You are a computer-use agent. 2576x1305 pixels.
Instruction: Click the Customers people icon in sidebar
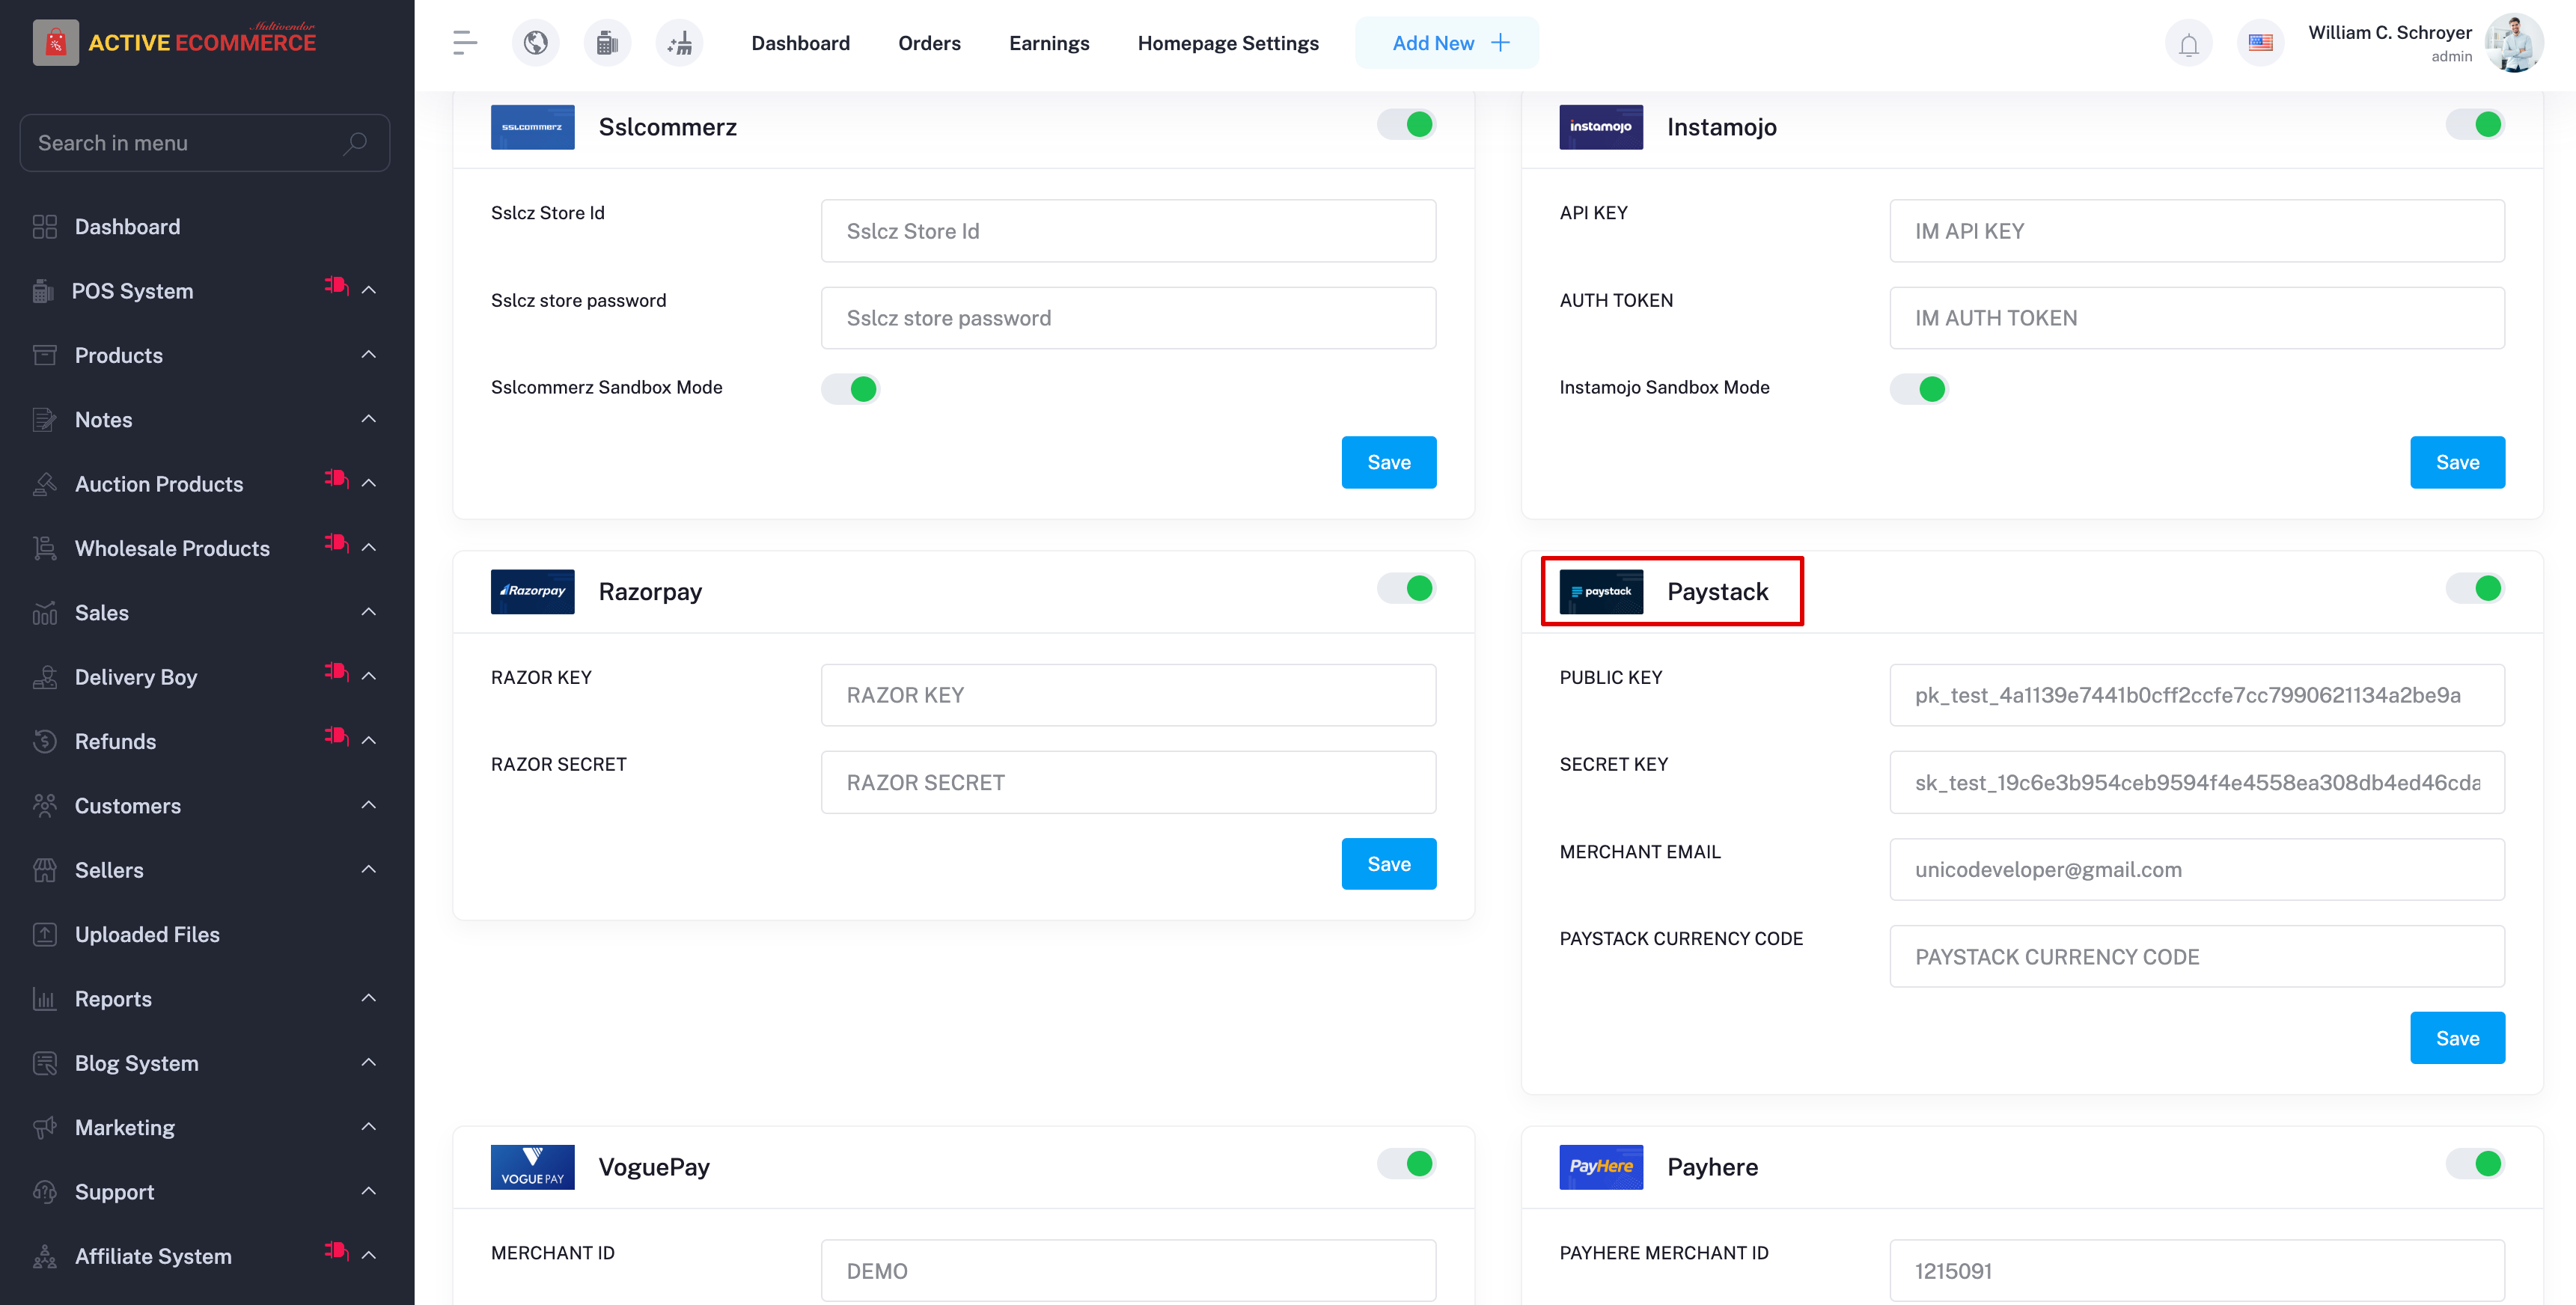[45, 805]
